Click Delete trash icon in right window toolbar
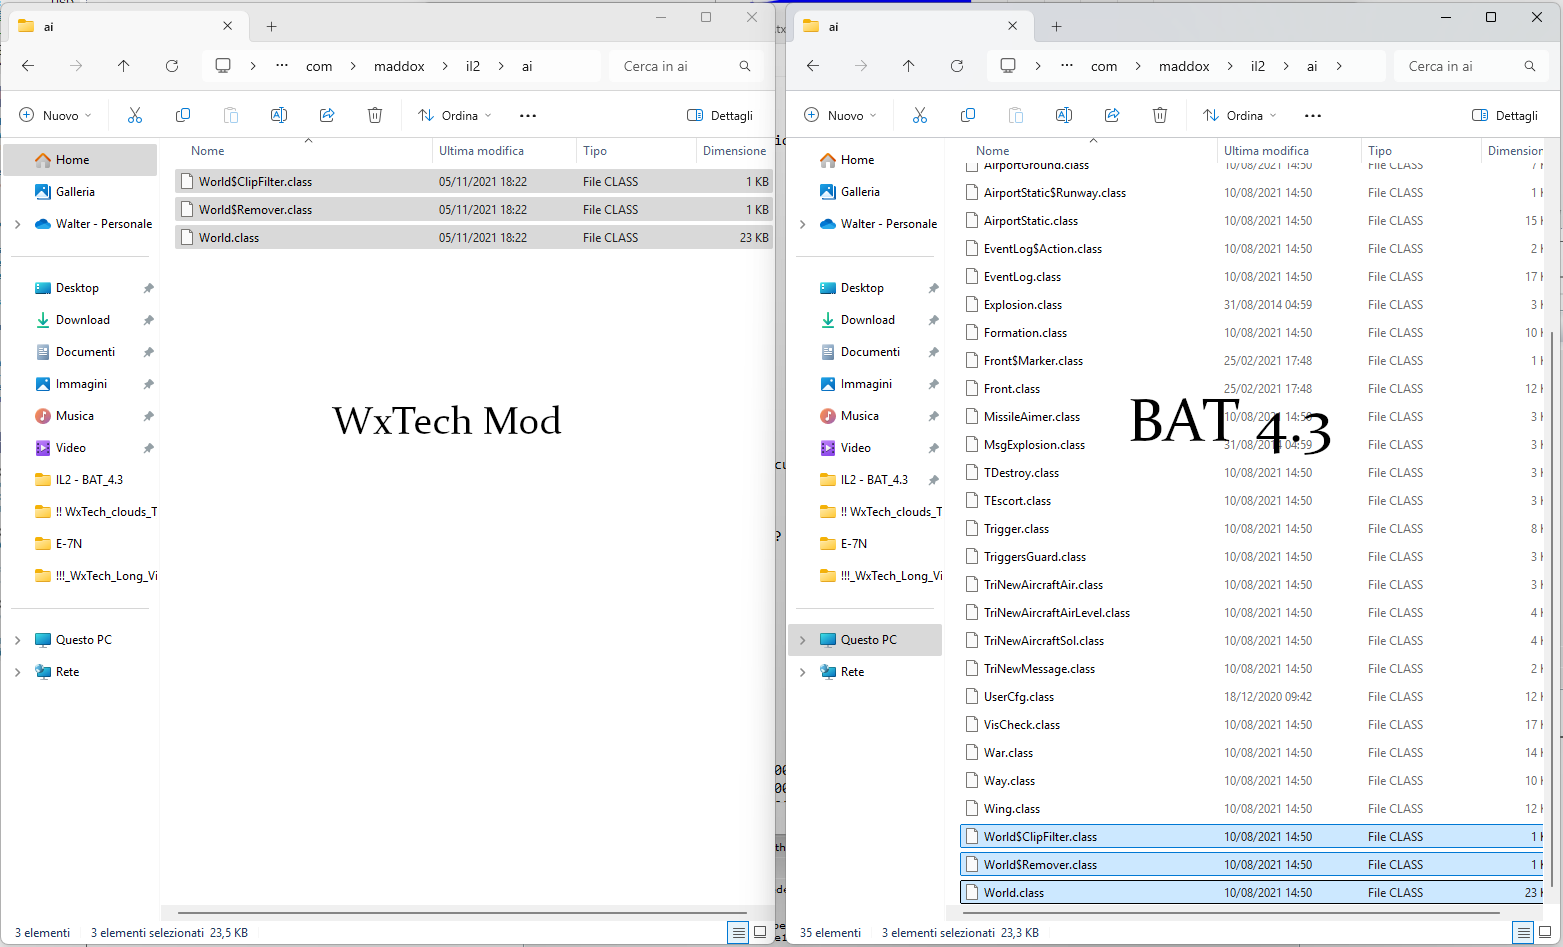The image size is (1563, 947). tap(1160, 115)
